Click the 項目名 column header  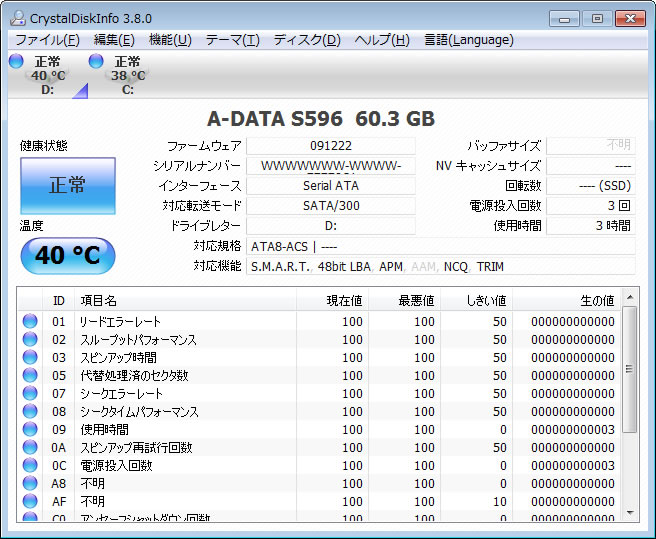(x=185, y=300)
